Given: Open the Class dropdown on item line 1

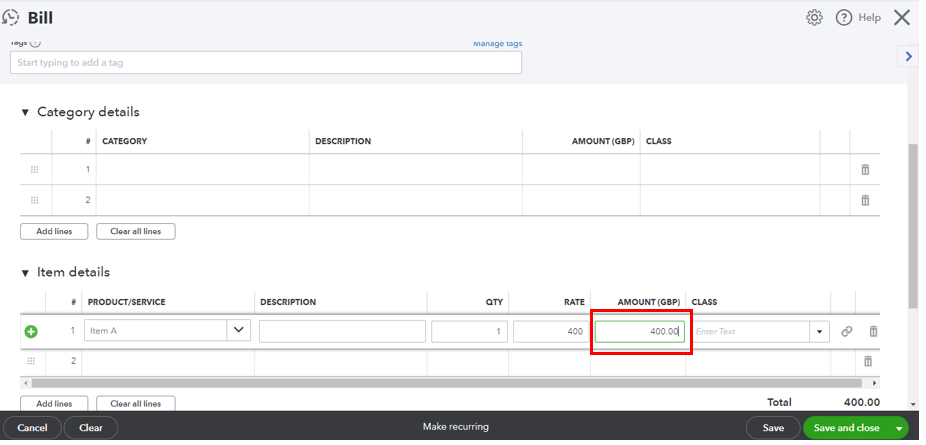Looking at the screenshot, I should [x=821, y=332].
